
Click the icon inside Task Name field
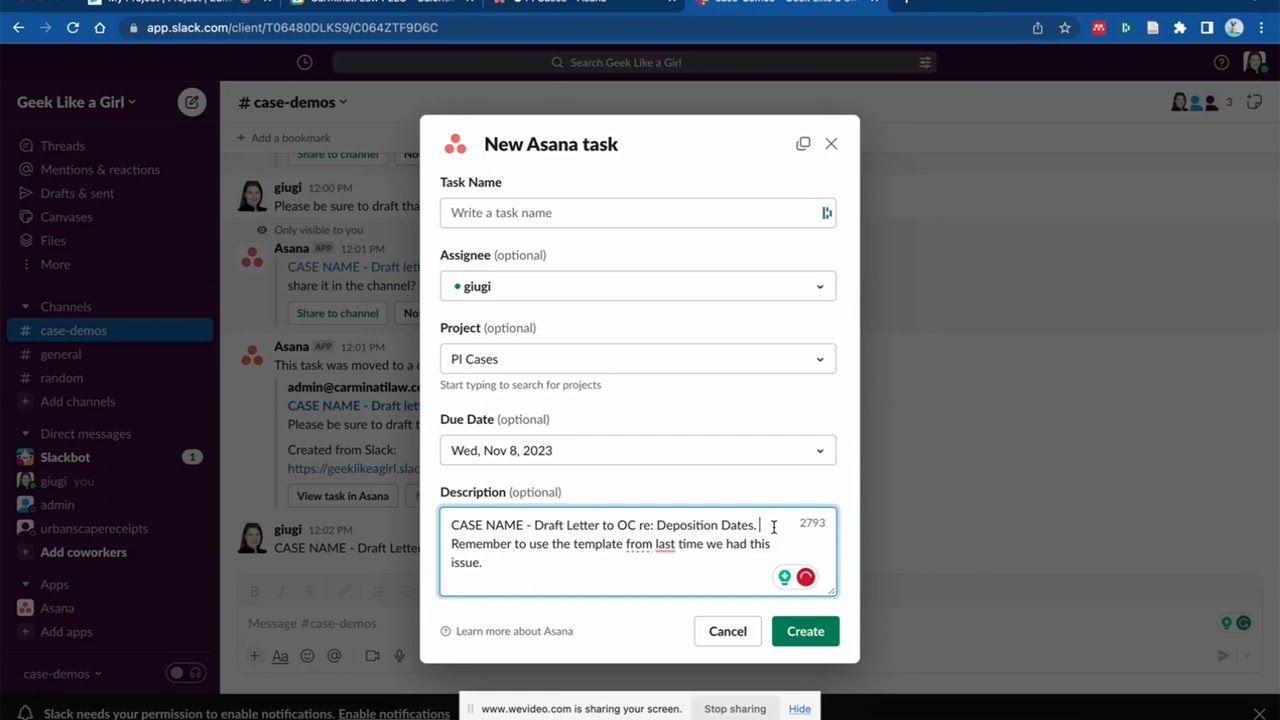(827, 213)
